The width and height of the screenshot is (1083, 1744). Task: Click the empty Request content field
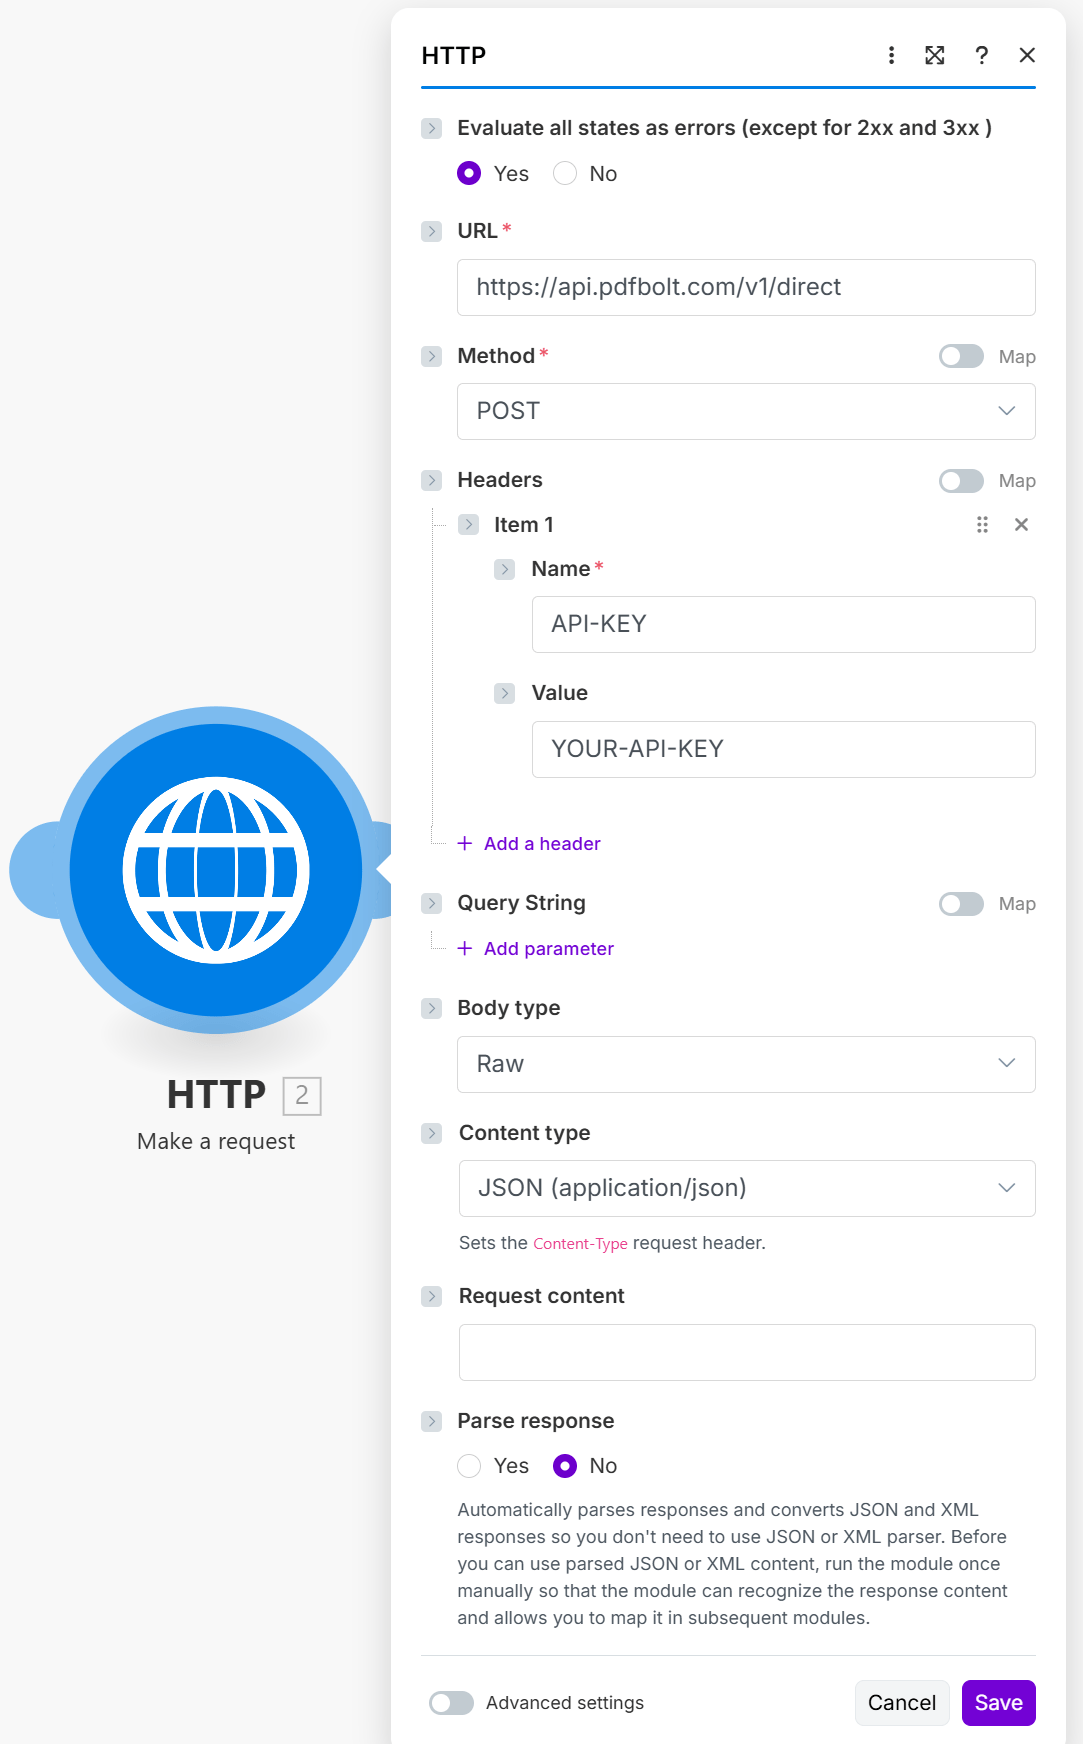pyautogui.click(x=747, y=1352)
